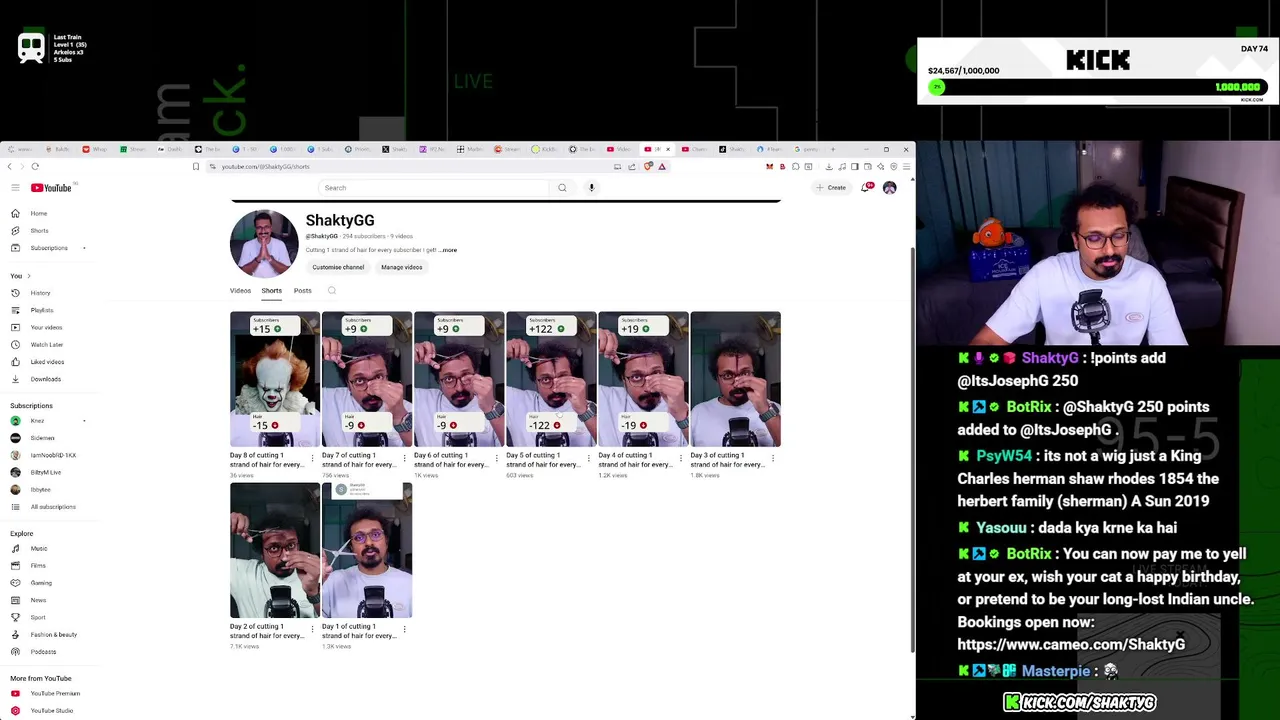The width and height of the screenshot is (1280, 720).
Task: Open options menu for Day 3 short
Action: pyautogui.click(x=772, y=459)
